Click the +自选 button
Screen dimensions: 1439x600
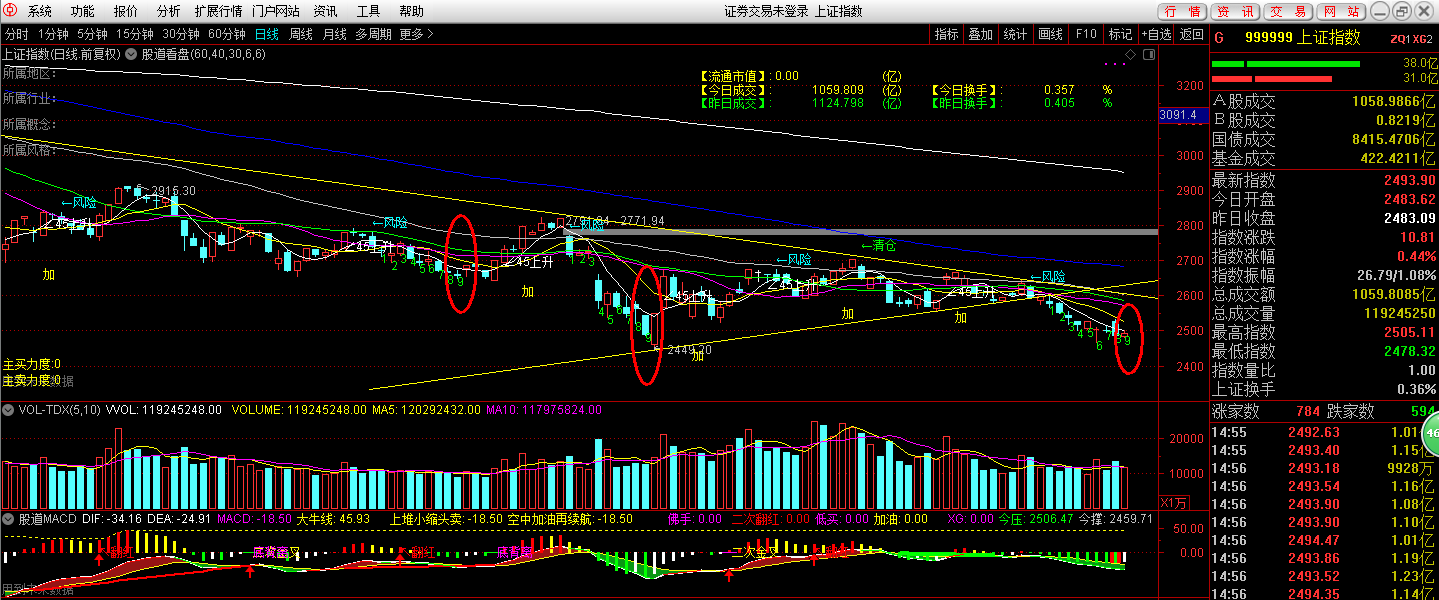tap(1155, 34)
